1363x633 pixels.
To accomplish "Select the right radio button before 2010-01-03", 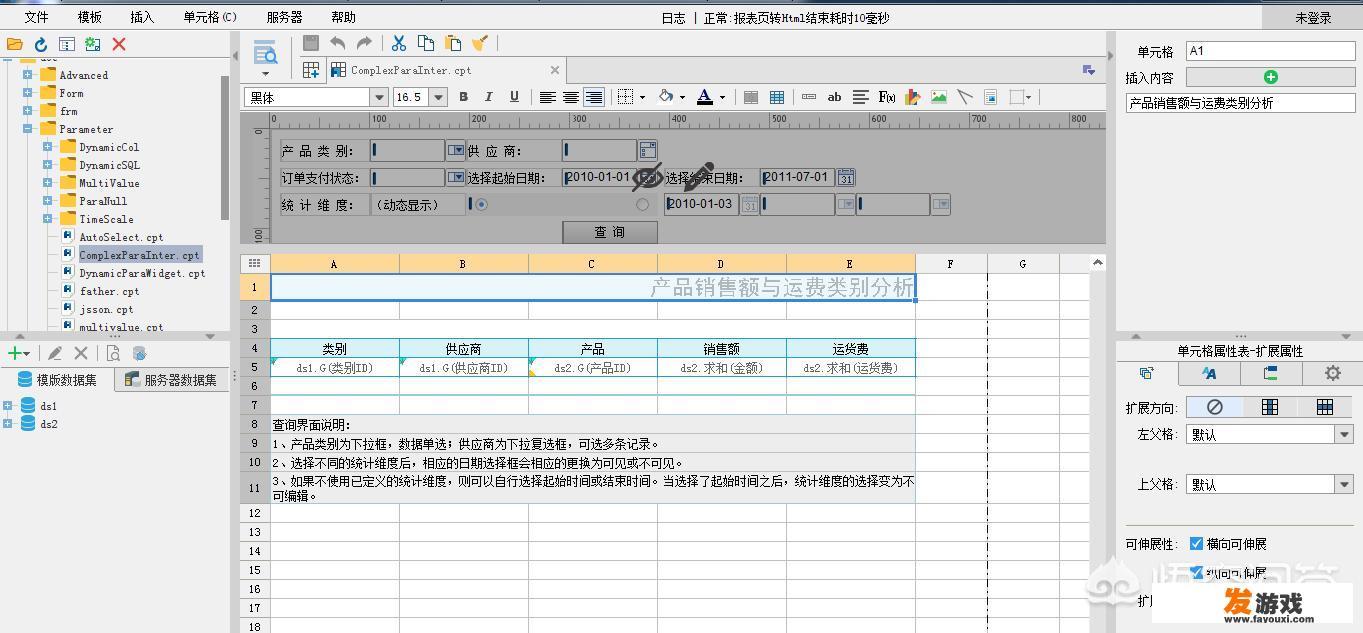I will pos(642,204).
